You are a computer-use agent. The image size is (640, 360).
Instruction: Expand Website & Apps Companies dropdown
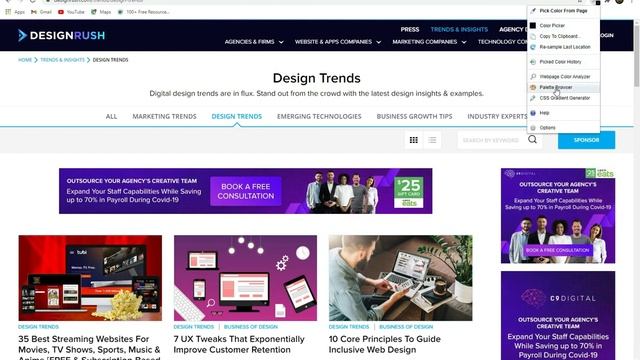338,42
